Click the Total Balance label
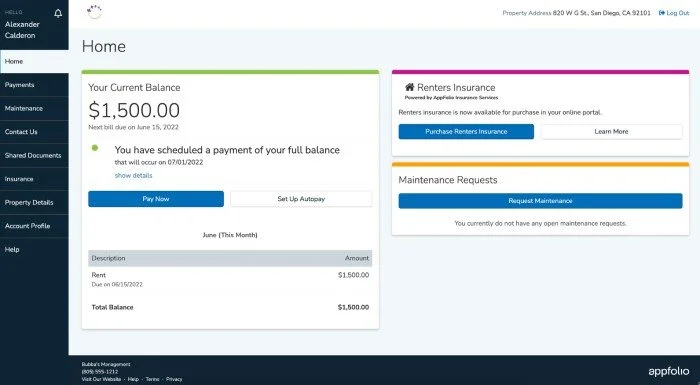The width and height of the screenshot is (700, 385). pos(112,307)
